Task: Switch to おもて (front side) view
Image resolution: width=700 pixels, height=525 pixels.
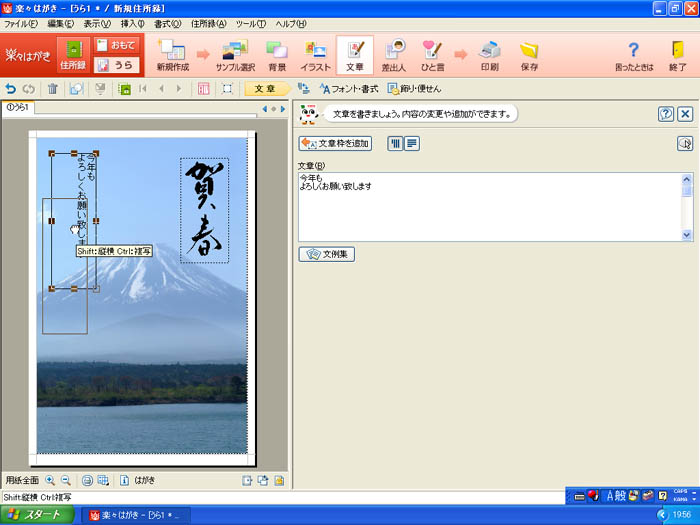Action: point(117,45)
